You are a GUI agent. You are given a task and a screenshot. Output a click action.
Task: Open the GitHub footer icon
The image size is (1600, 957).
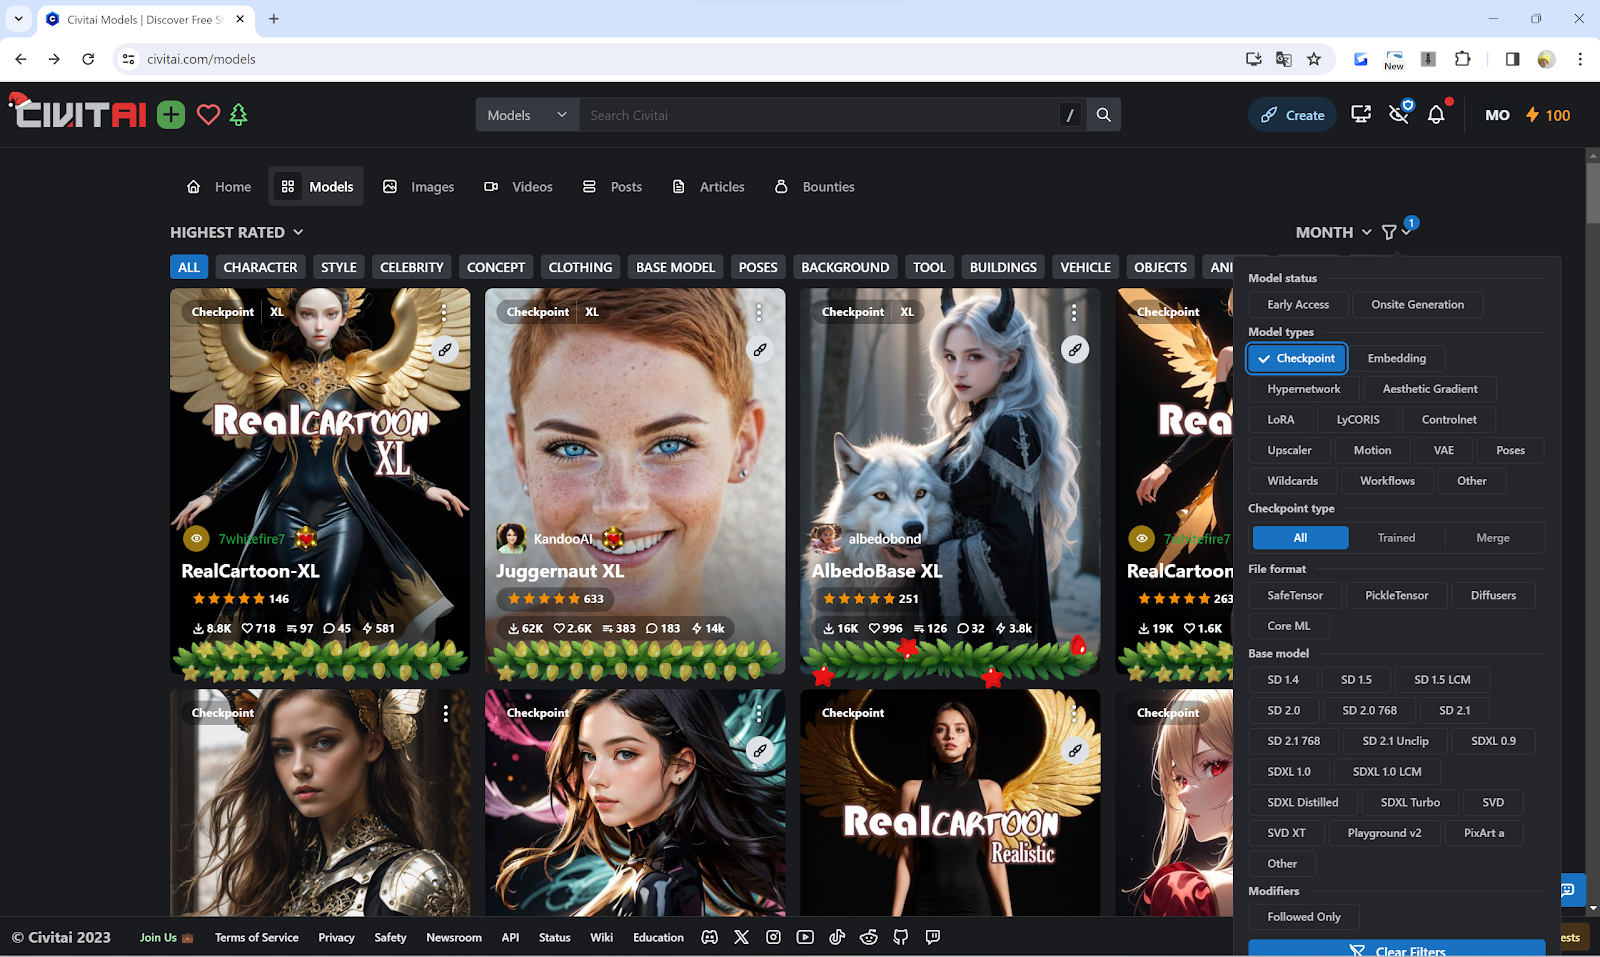coord(901,937)
